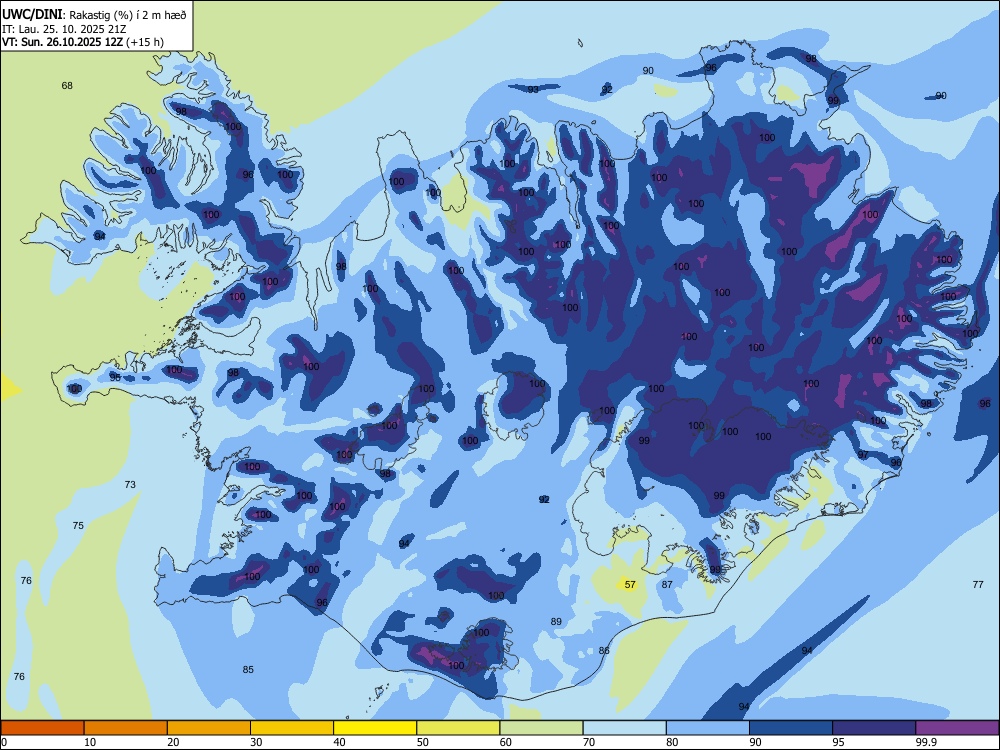Click the '85' humidity value over the sea
The width and height of the screenshot is (1000, 750).
(x=248, y=669)
